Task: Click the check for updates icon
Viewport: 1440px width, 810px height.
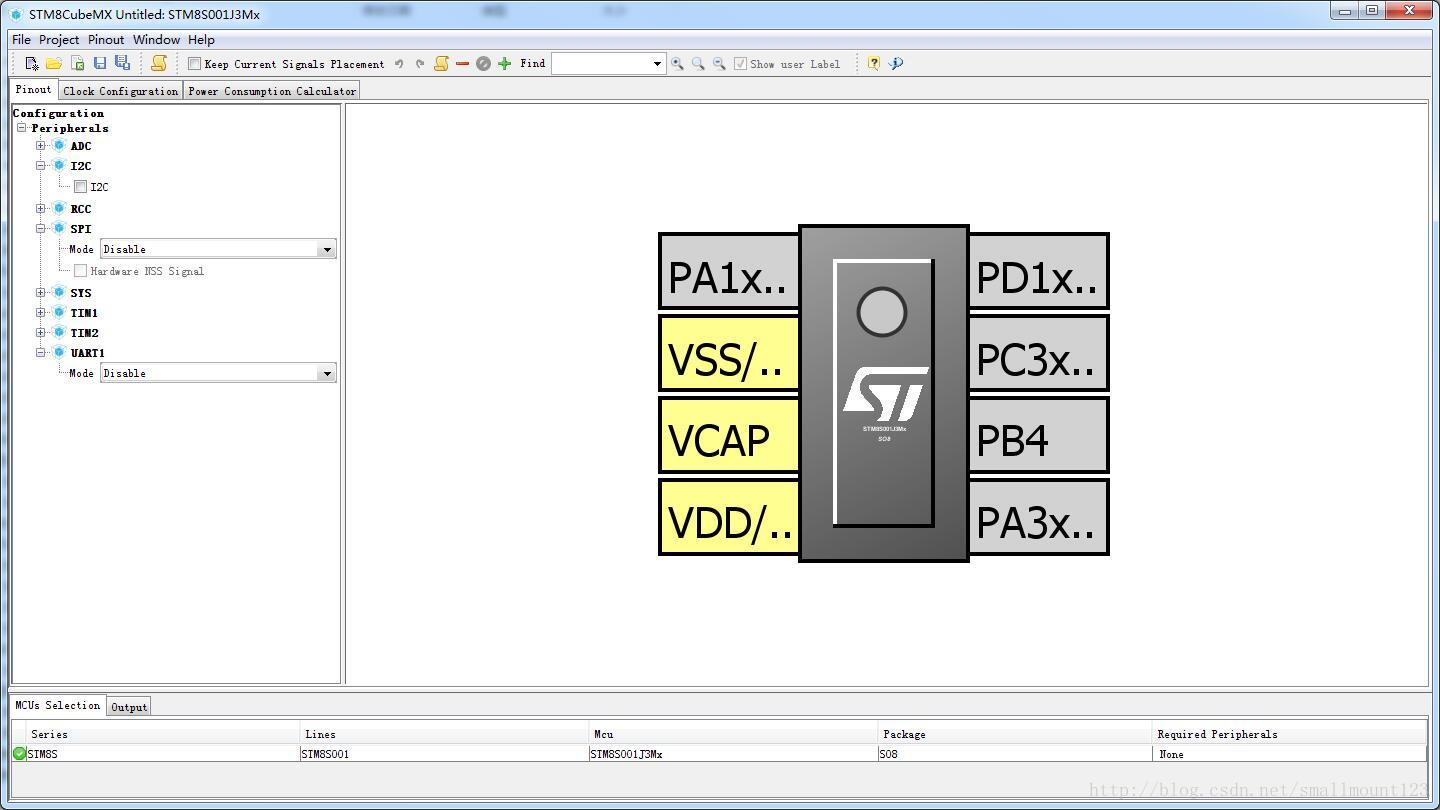Action: pyautogui.click(x=896, y=63)
